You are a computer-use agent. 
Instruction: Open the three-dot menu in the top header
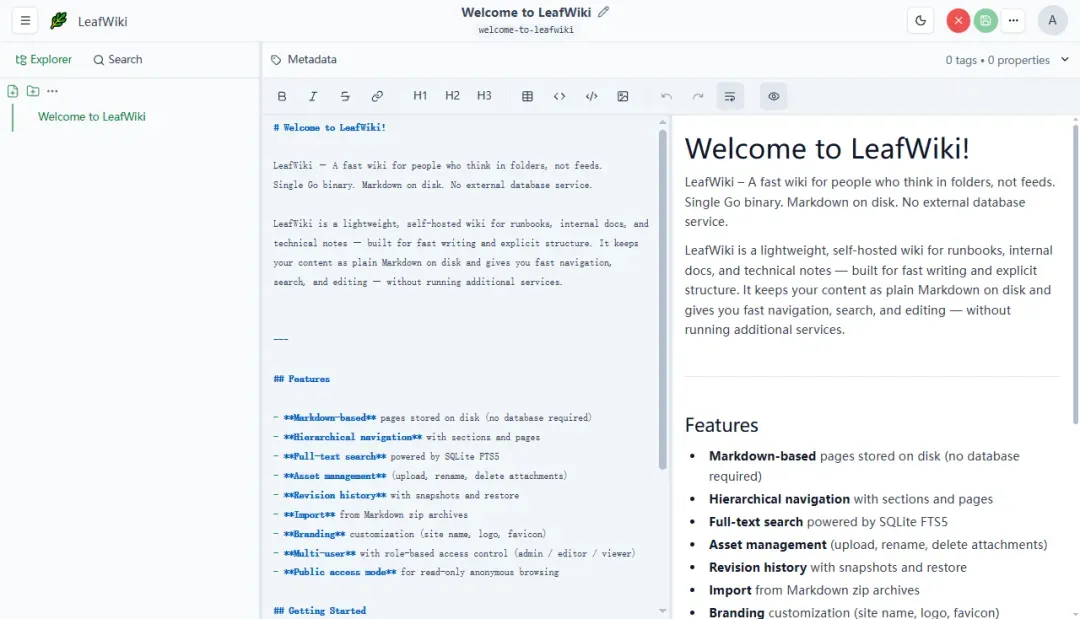[x=1013, y=21]
